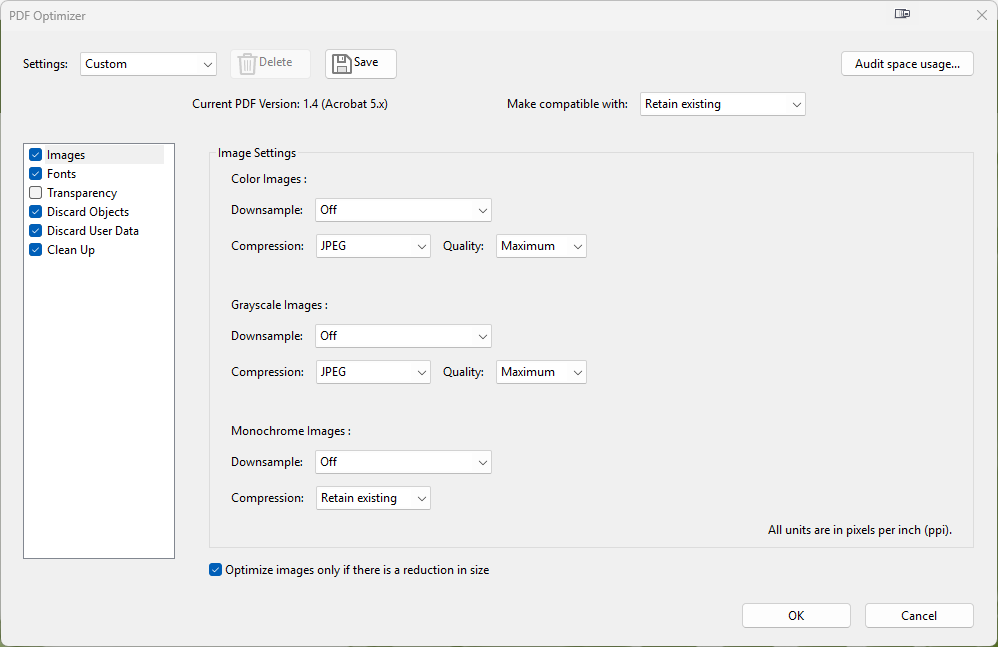Enable the Transparency checkbox

pyautogui.click(x=36, y=193)
